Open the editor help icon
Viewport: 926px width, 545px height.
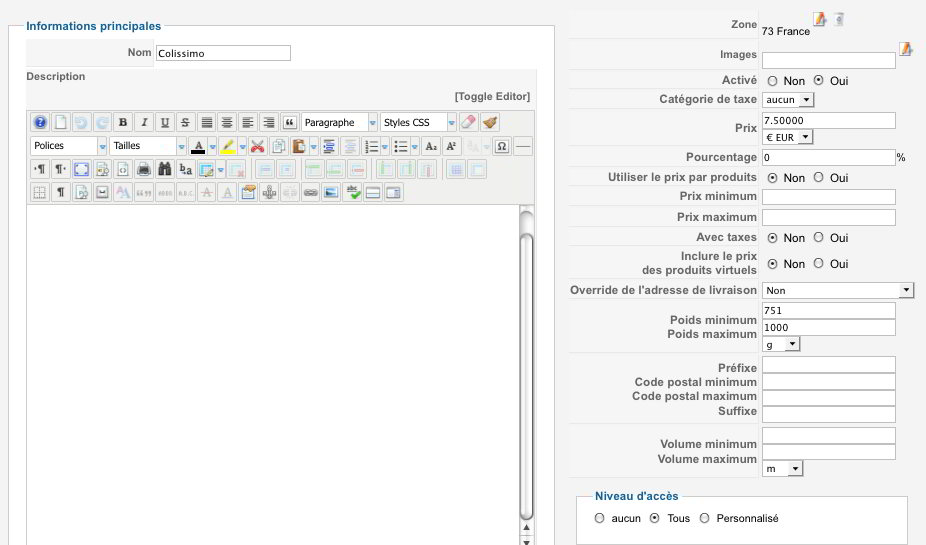[x=40, y=122]
